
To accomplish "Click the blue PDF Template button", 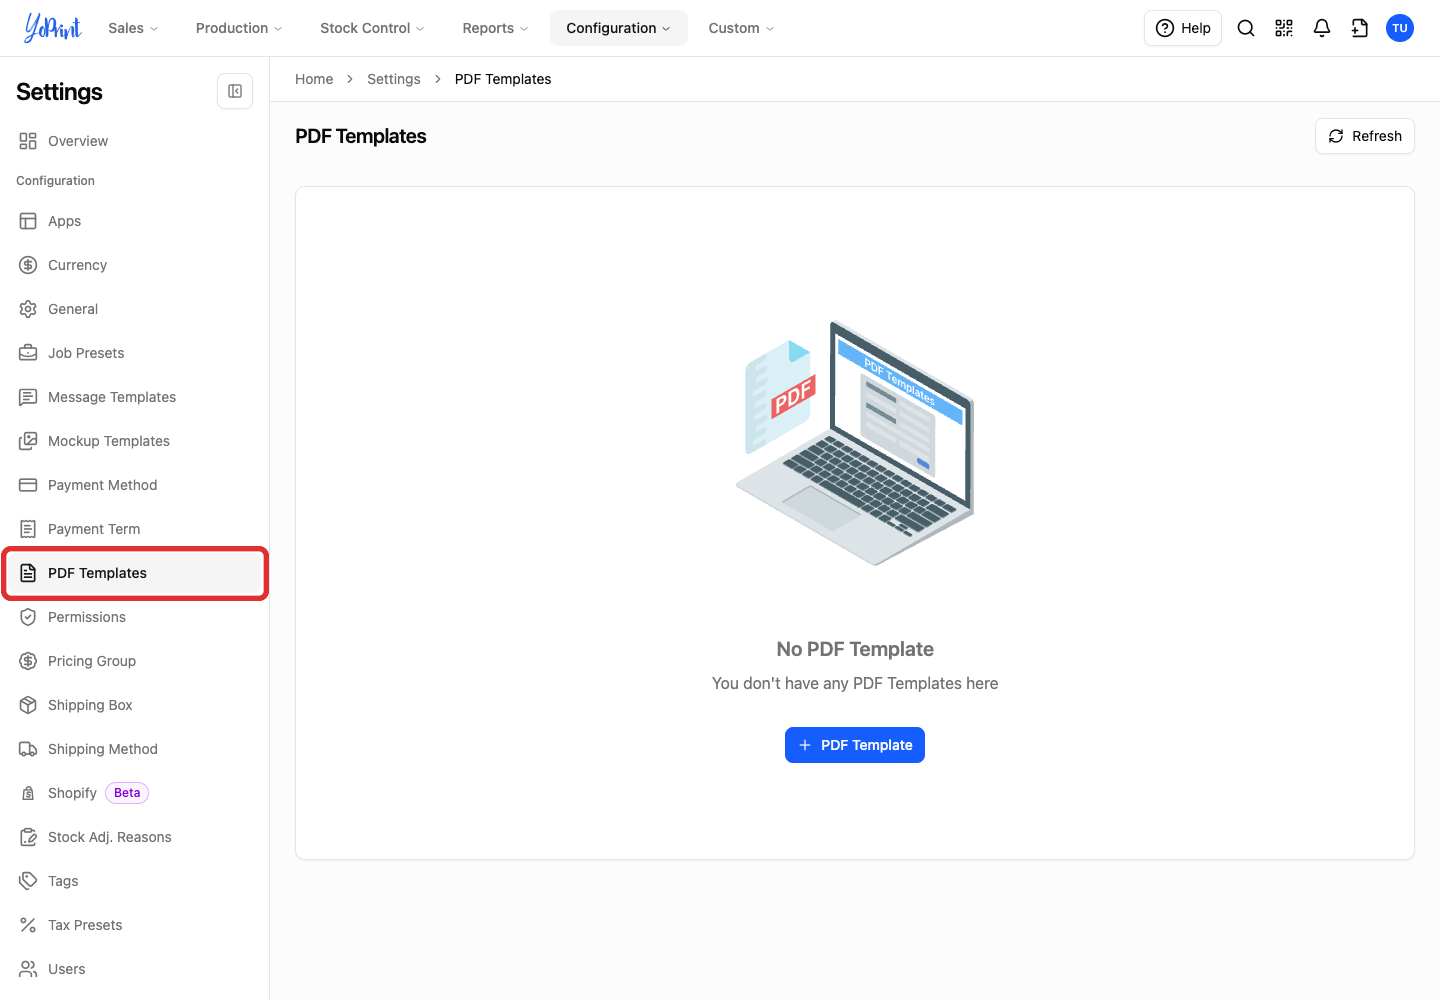I will coord(855,745).
